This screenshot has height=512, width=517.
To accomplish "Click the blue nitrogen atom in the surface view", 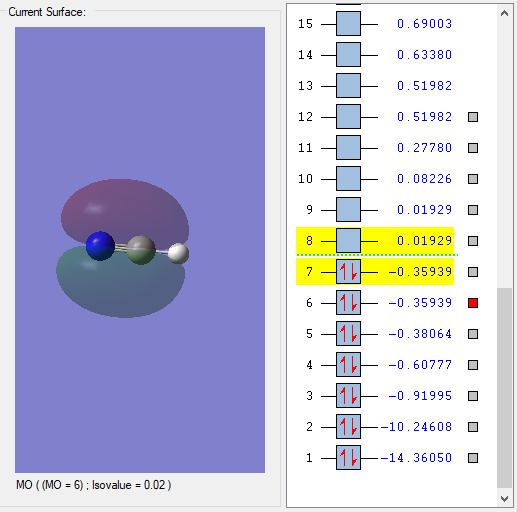I will (x=100, y=246).
